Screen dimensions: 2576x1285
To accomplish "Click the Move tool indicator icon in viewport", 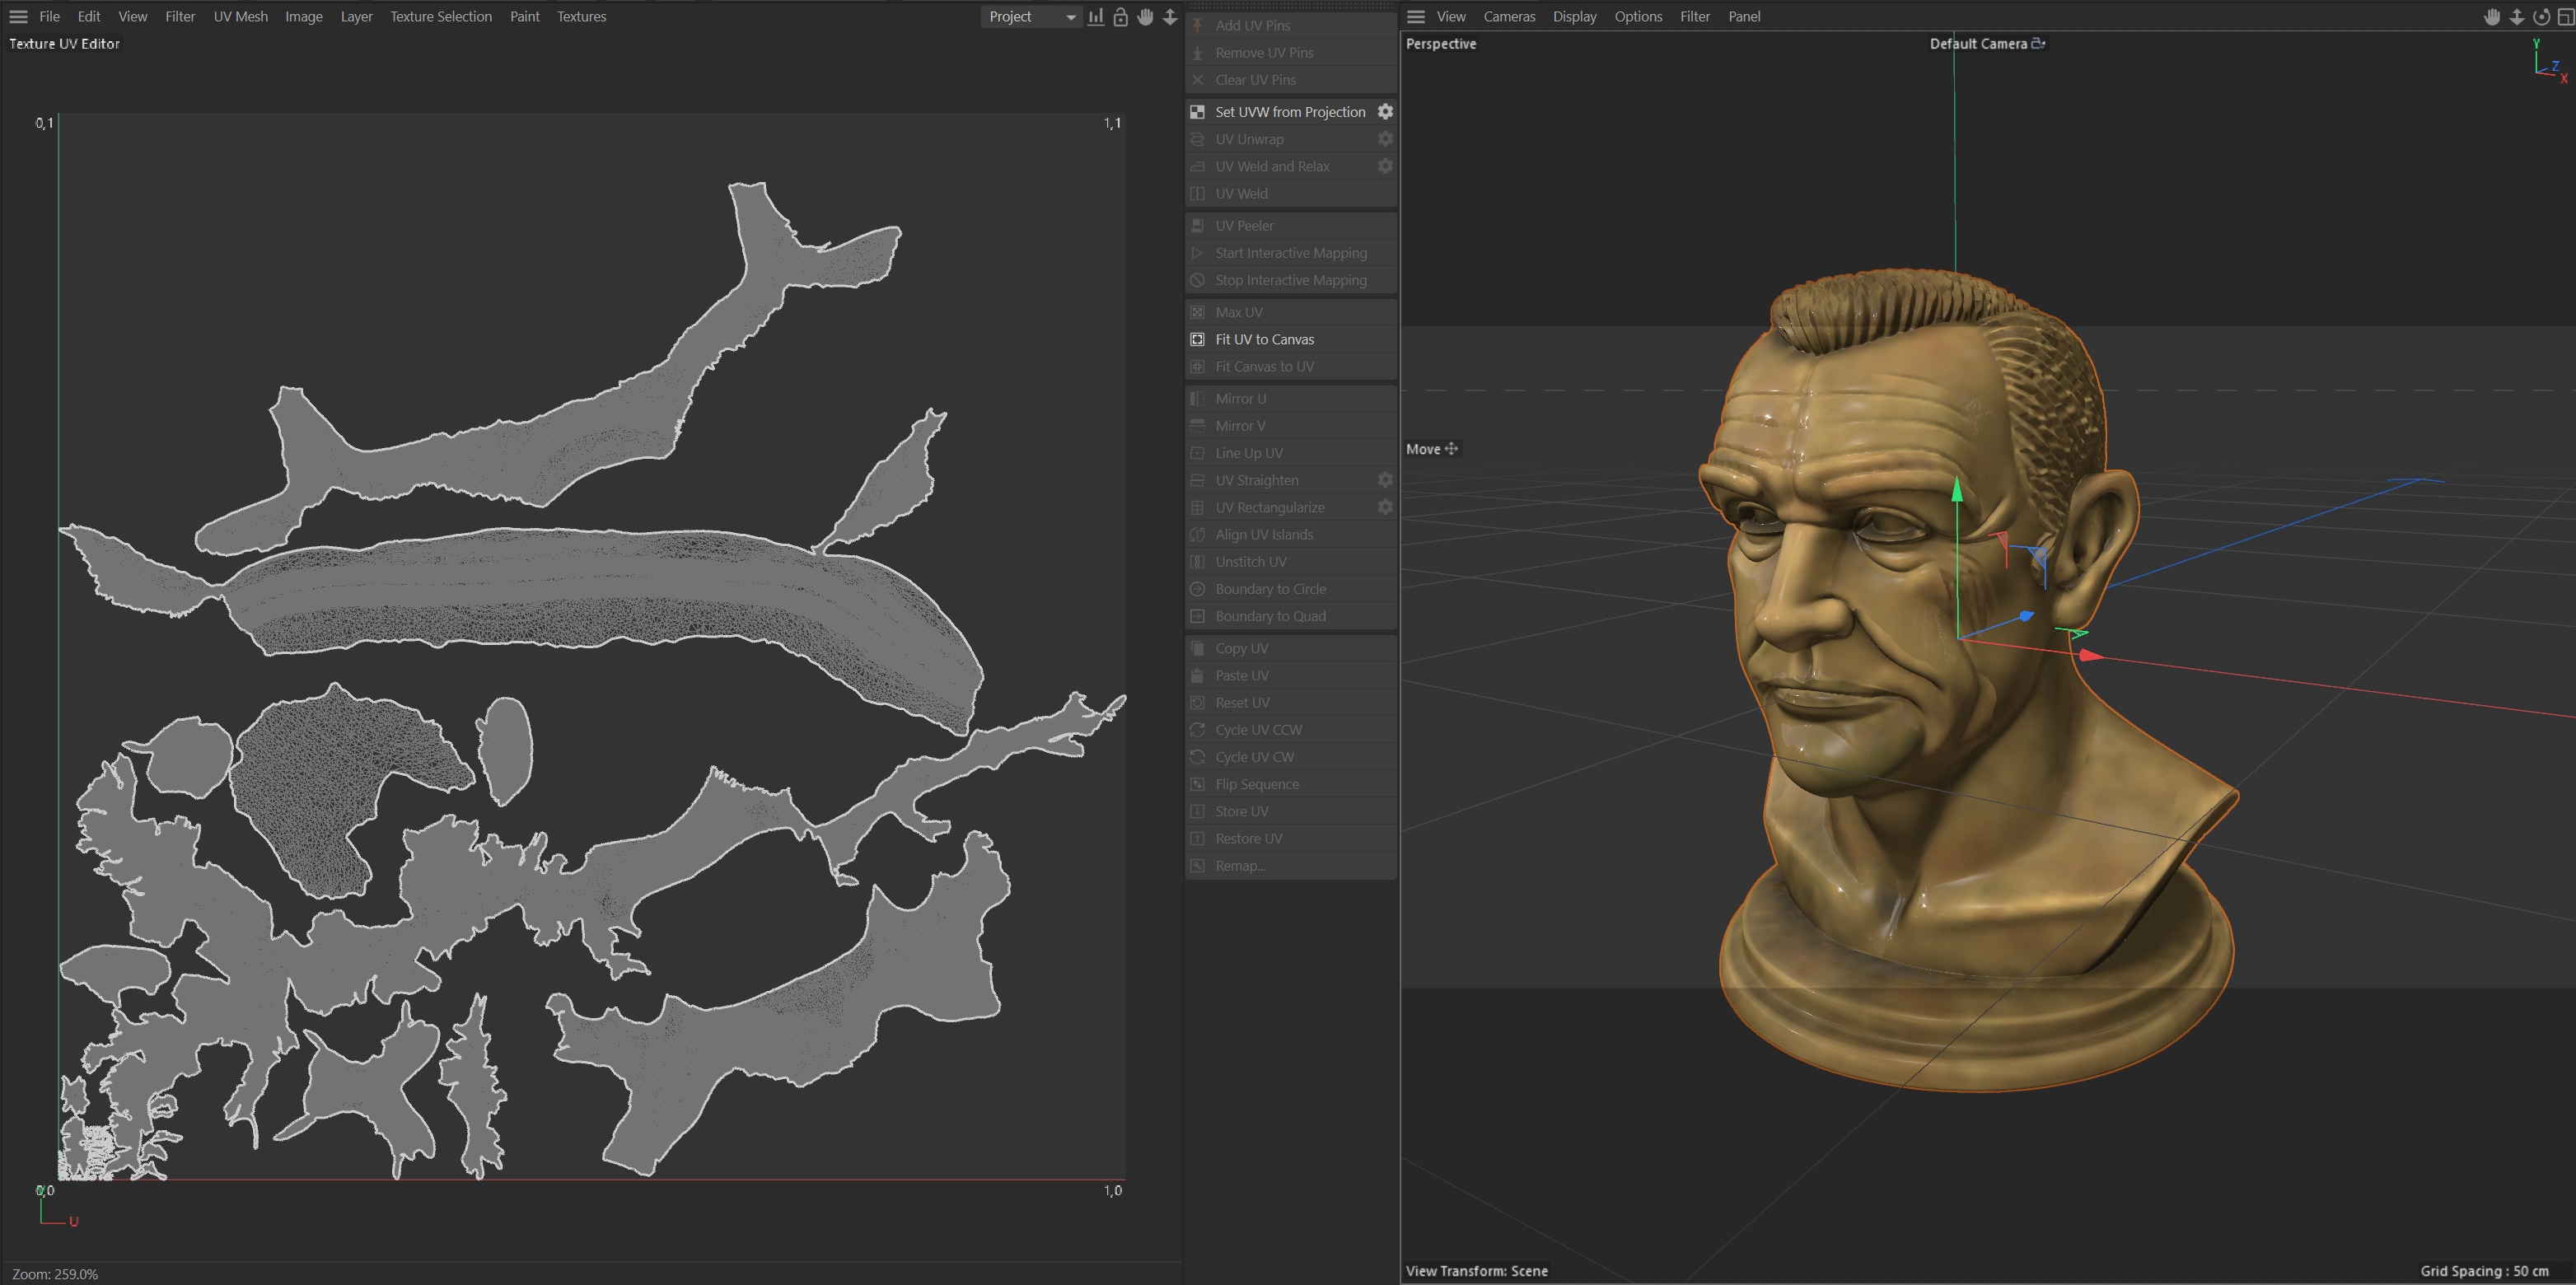I will coord(1451,449).
